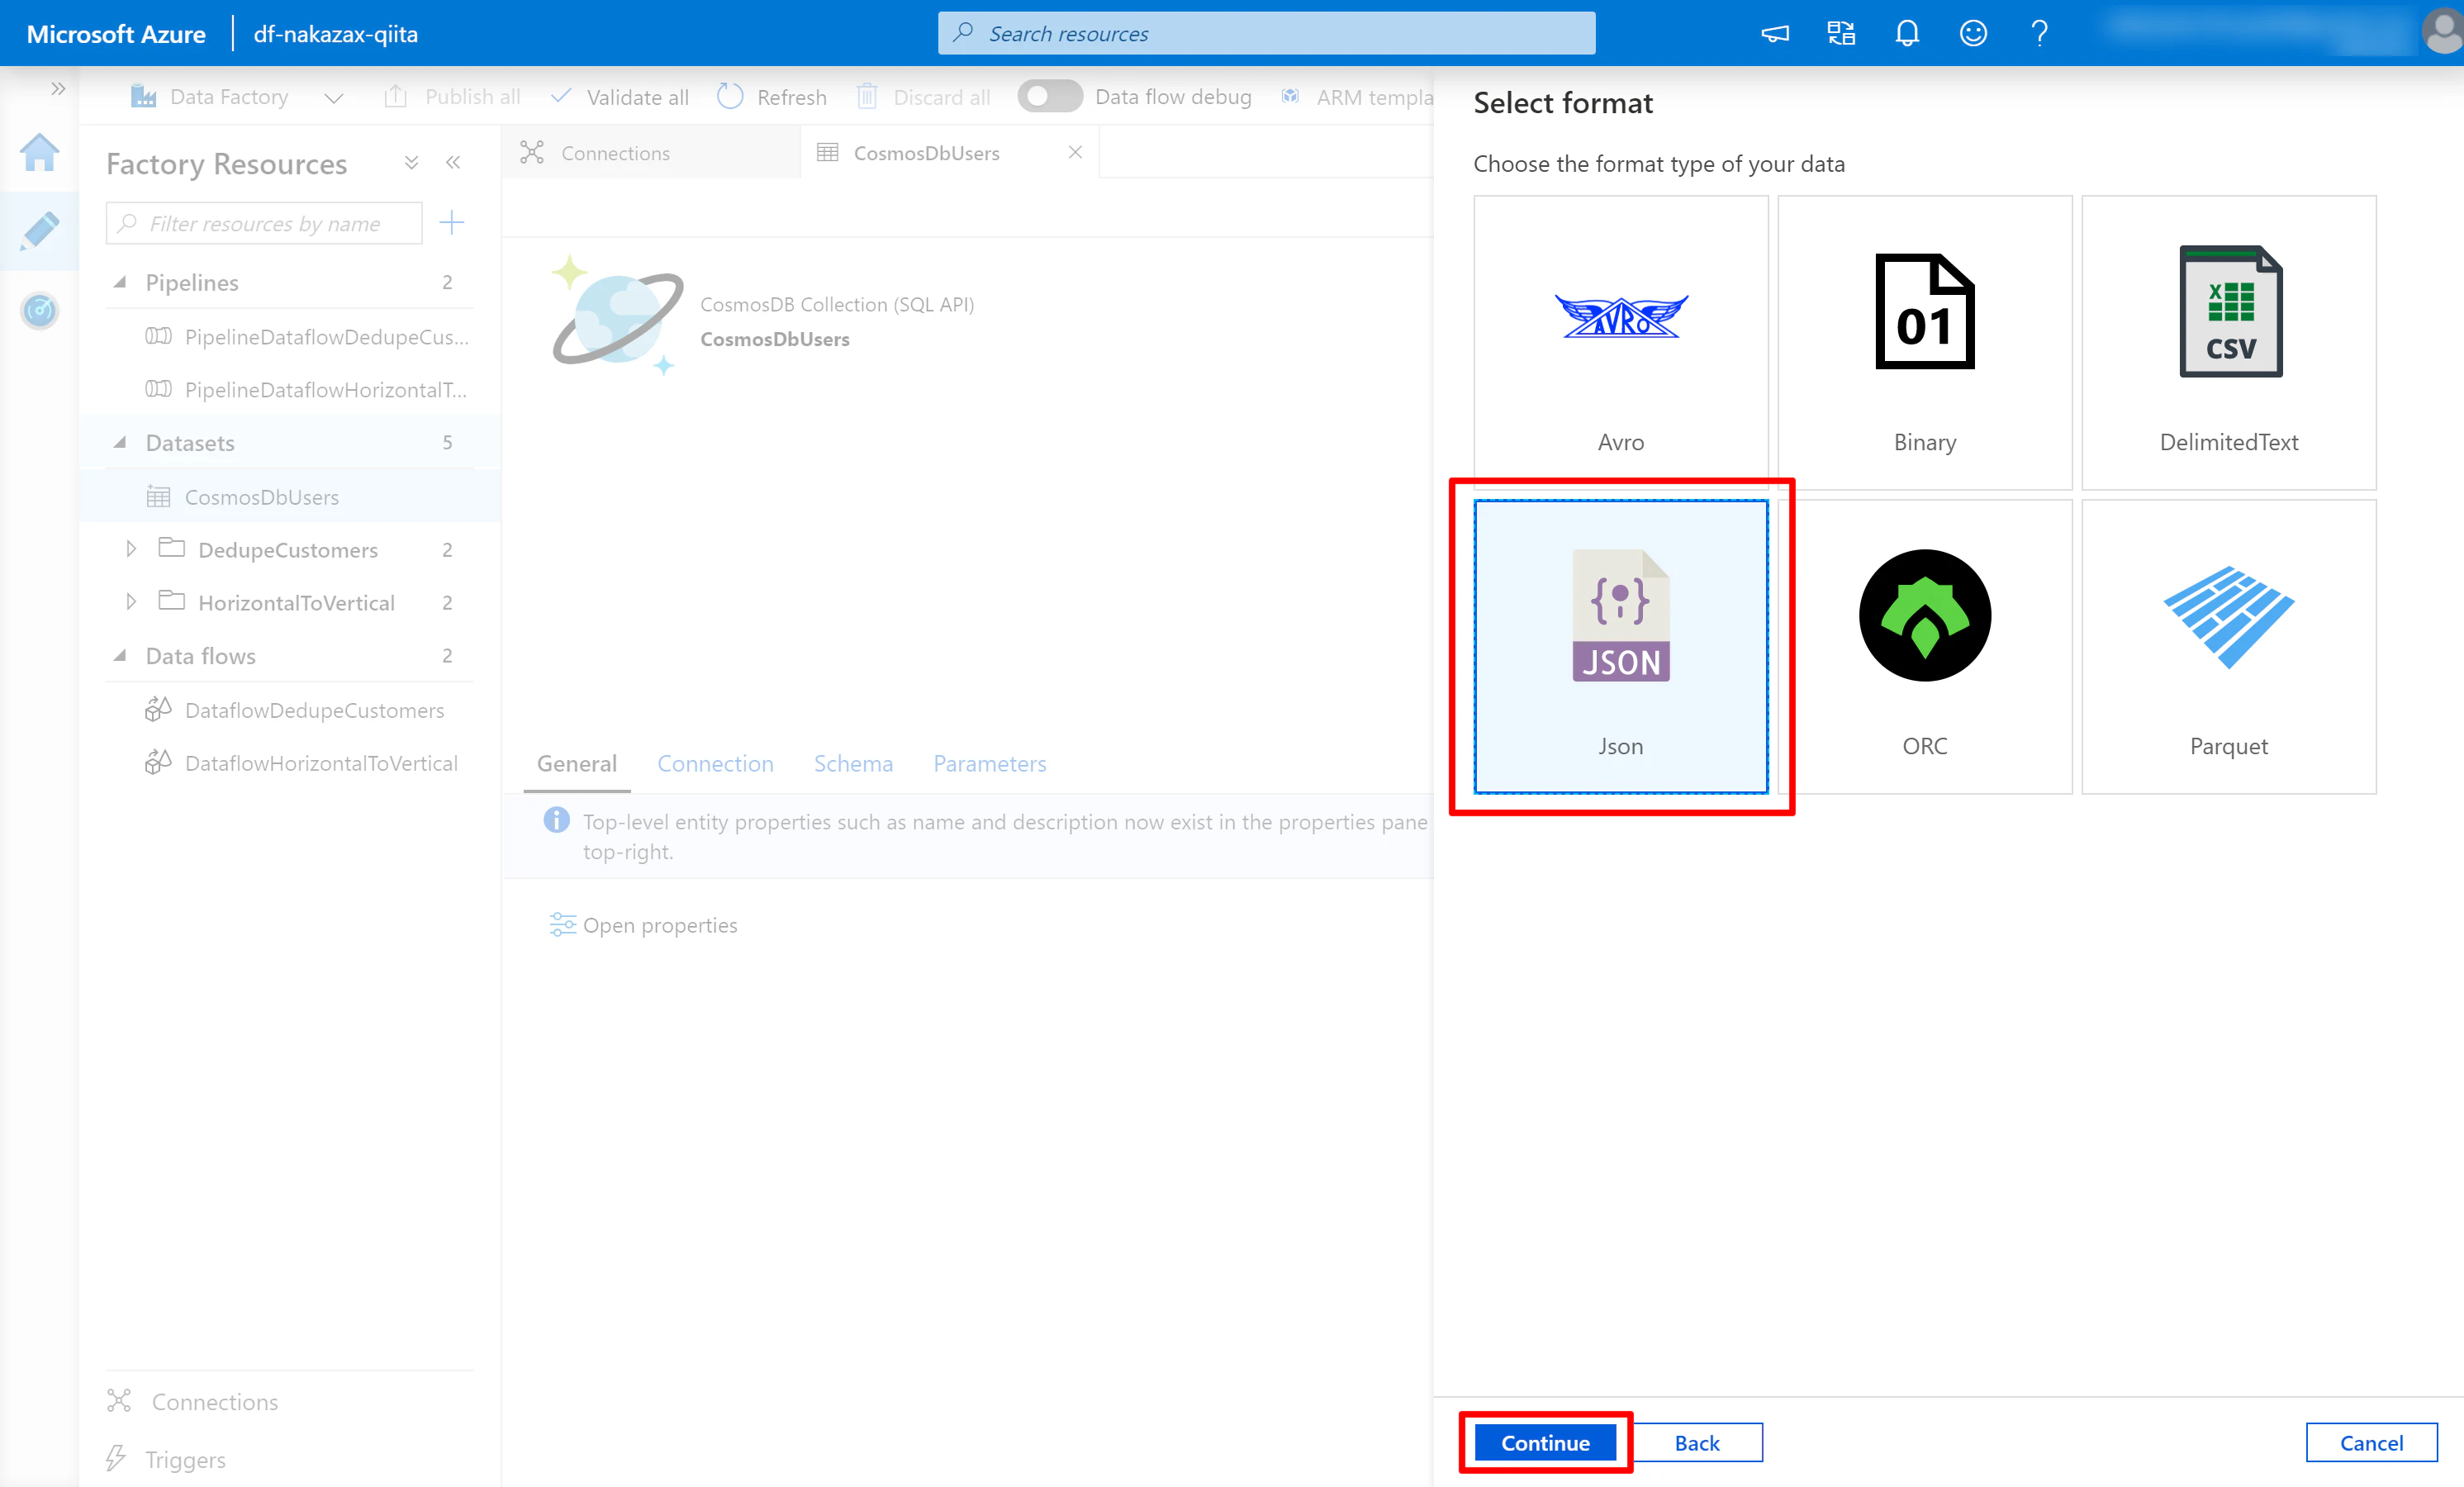The height and width of the screenshot is (1487, 2464).
Task: Pick the DelimitedText CSV format tile
Action: 2228,342
